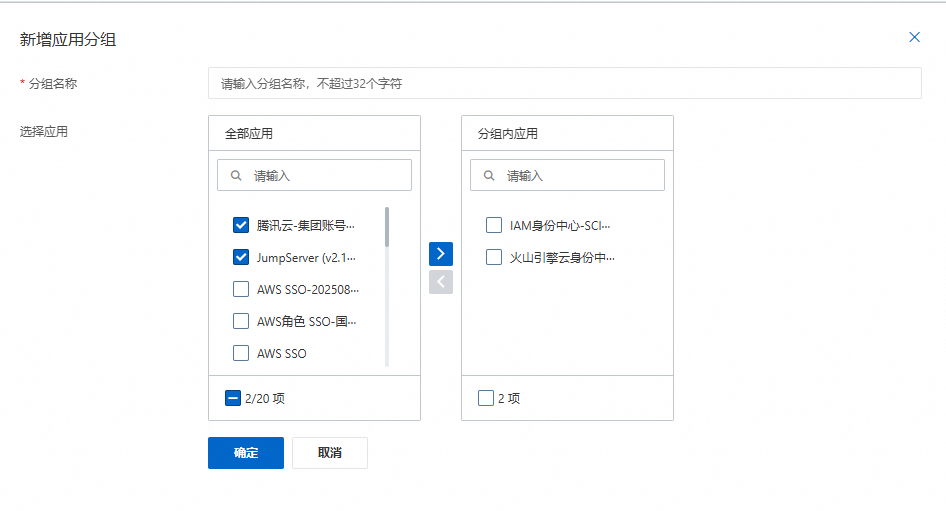Toggle select-all checkbox beside 2 项
This screenshot has width=946, height=511.
pos(486,398)
